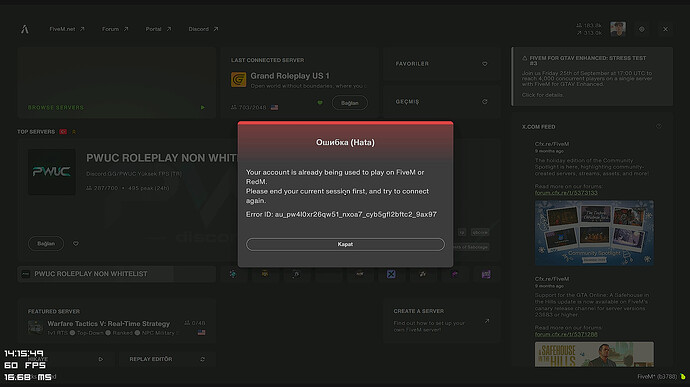Open the Warfare Tactics V featured server
This screenshot has height=387, width=690.
117,322
